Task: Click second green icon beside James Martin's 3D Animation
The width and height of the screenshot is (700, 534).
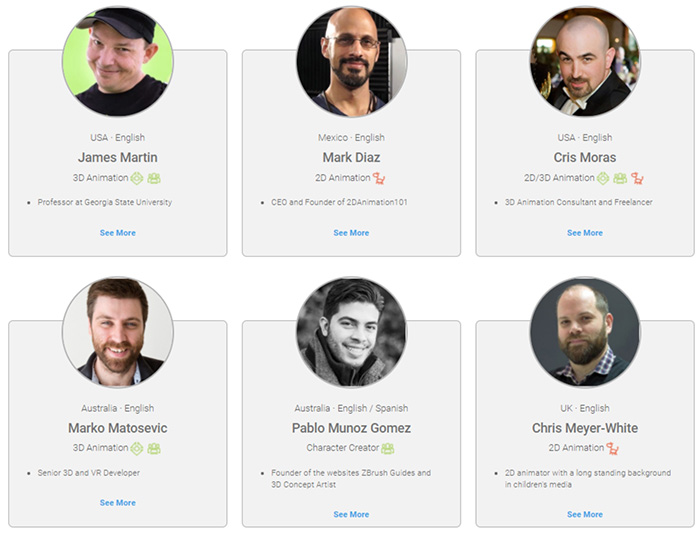Action: pyautogui.click(x=154, y=178)
